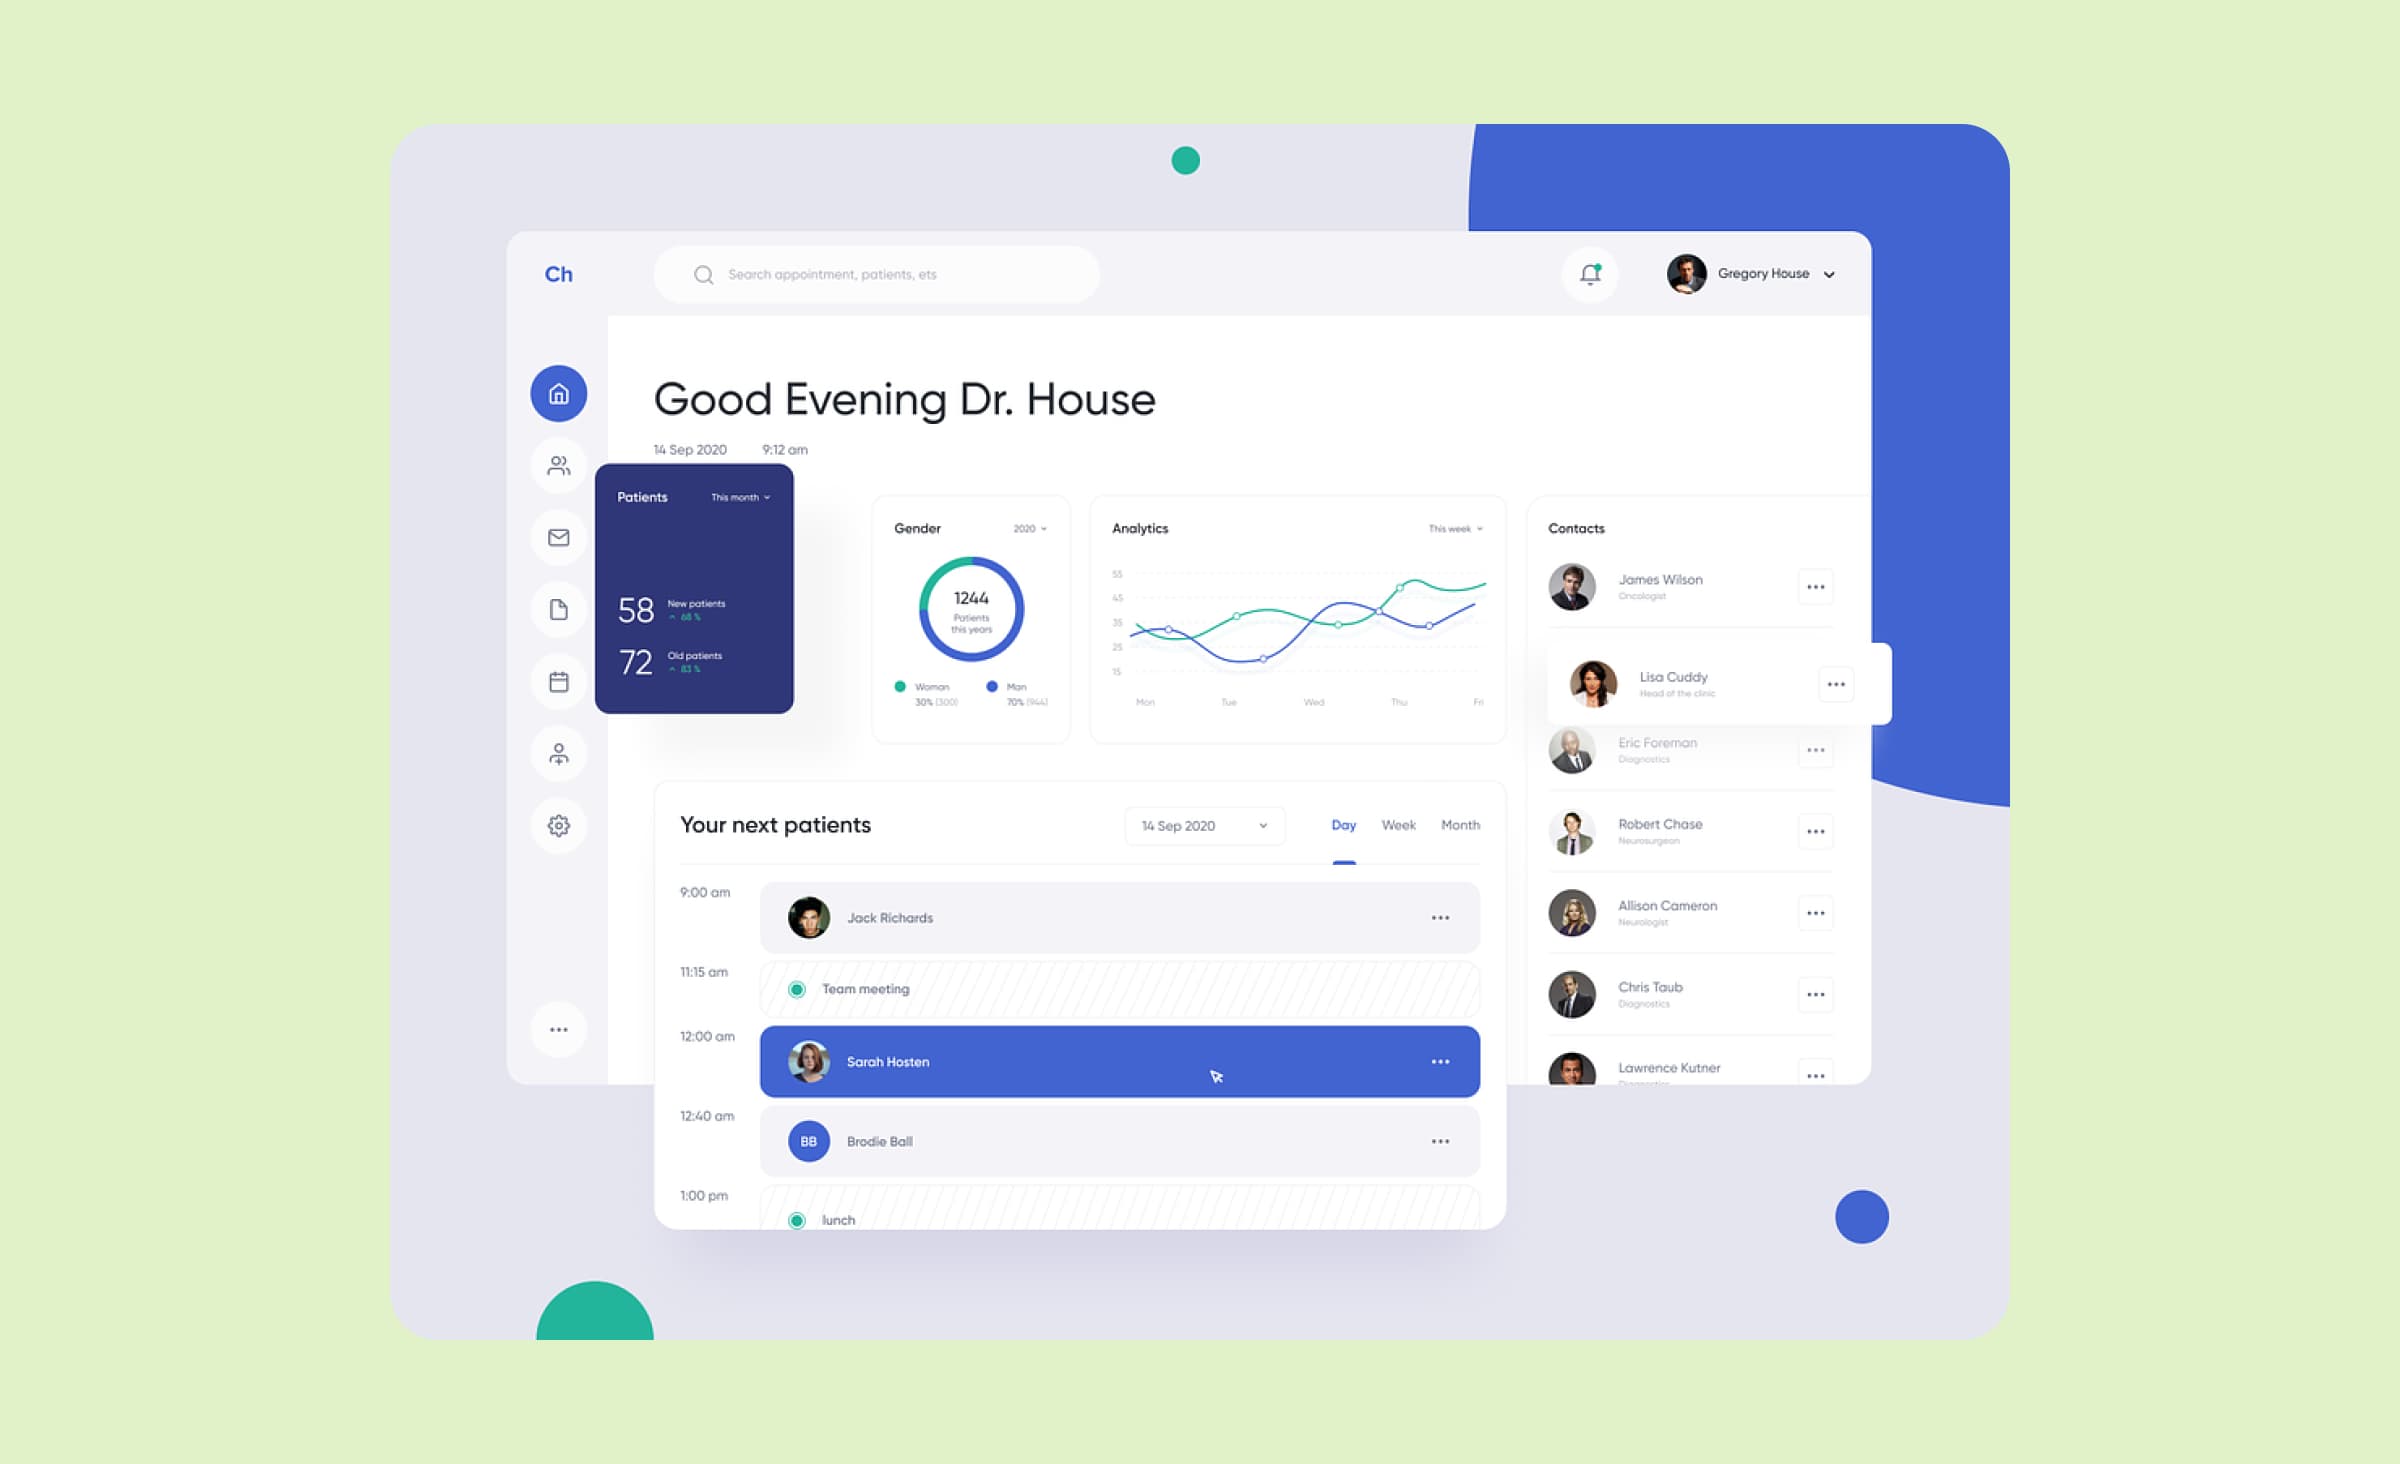The height and width of the screenshot is (1464, 2400).
Task: Toggle options for Sarah Hosten appointment
Action: [x=1440, y=1061]
